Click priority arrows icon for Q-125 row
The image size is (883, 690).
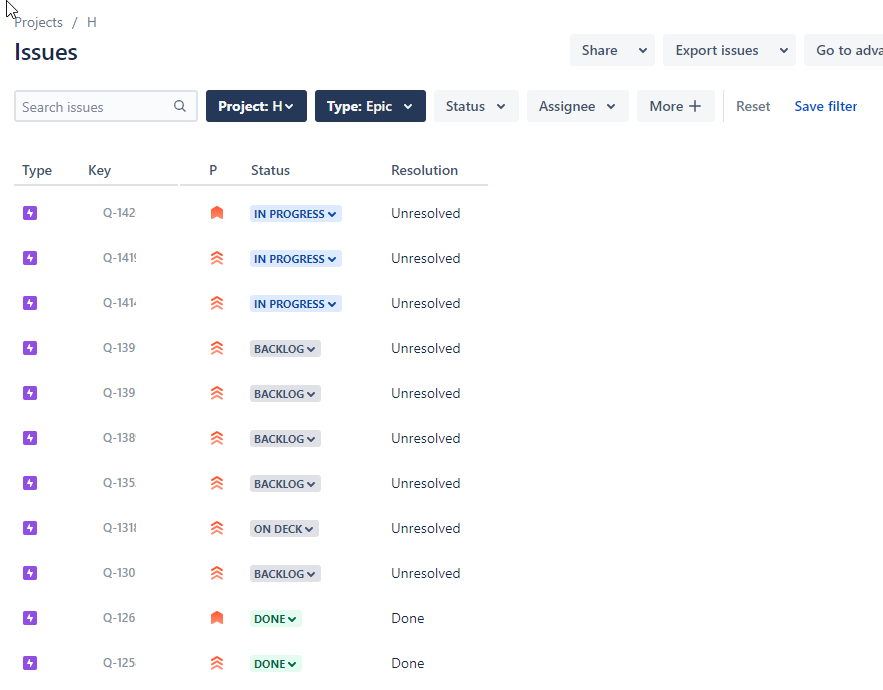click(x=217, y=663)
